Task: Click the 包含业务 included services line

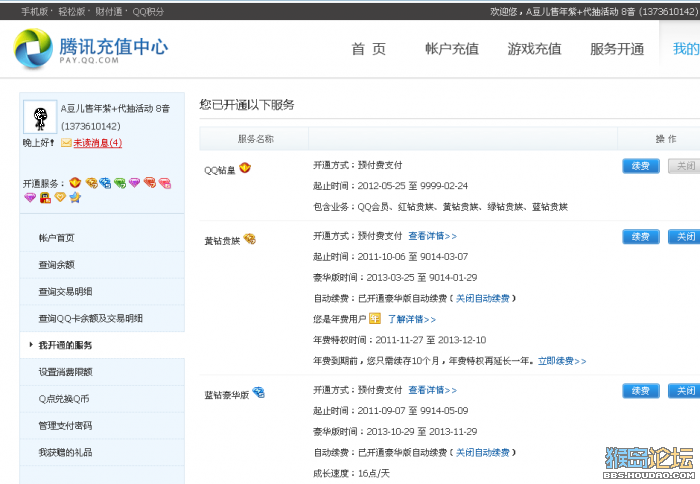Action: [441, 207]
